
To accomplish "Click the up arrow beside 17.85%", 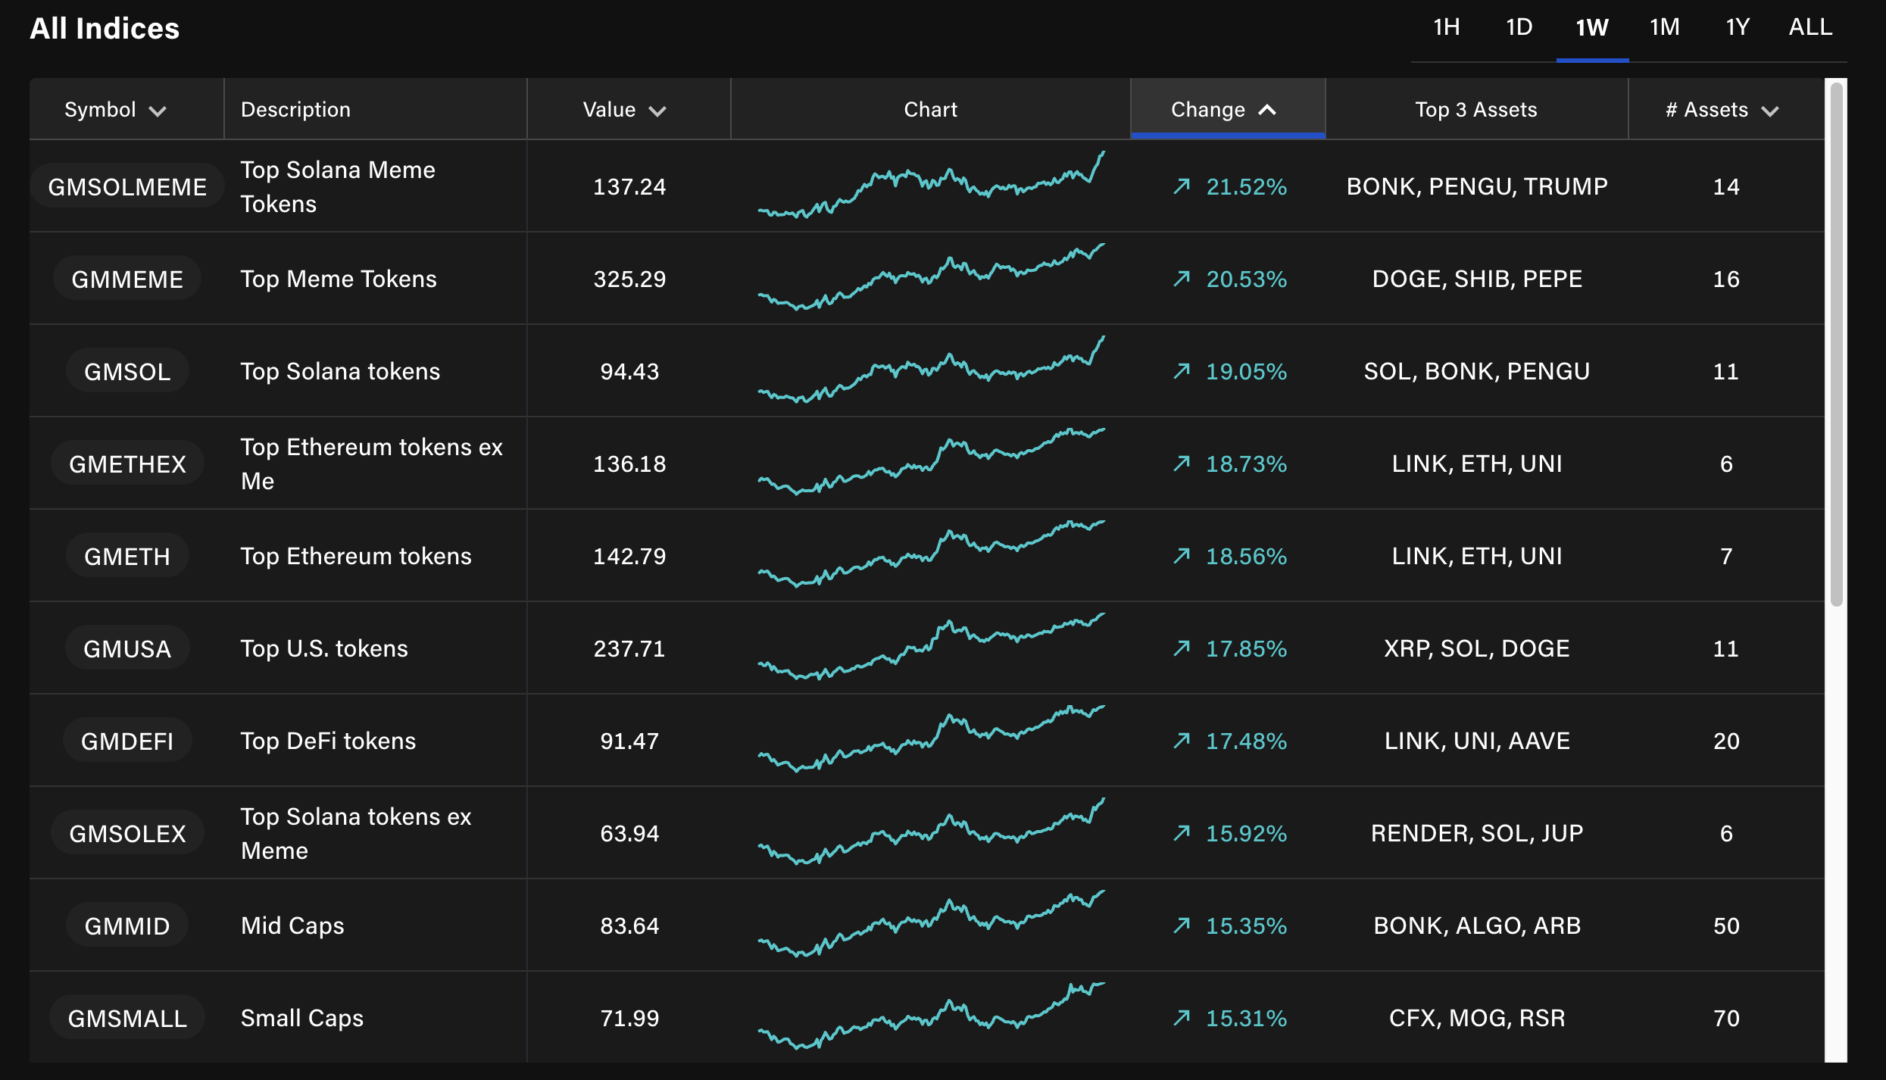I will click(1182, 648).
